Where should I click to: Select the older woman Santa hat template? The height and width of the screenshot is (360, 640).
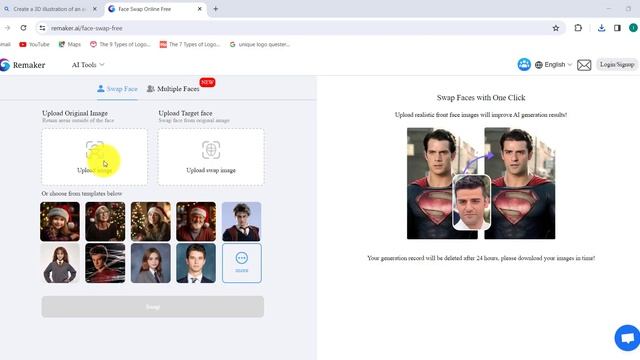105,222
